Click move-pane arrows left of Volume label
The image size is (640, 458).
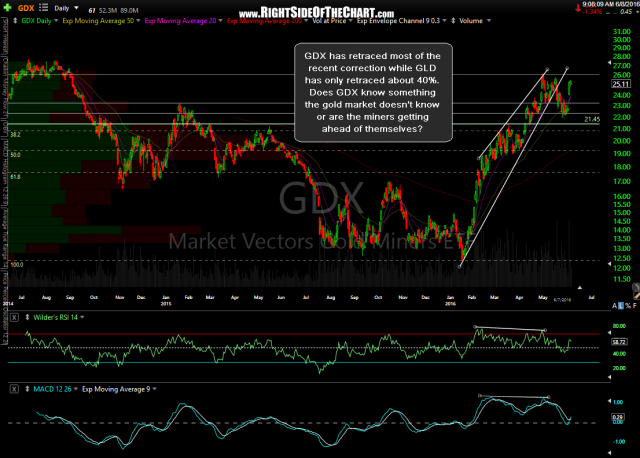(453, 21)
